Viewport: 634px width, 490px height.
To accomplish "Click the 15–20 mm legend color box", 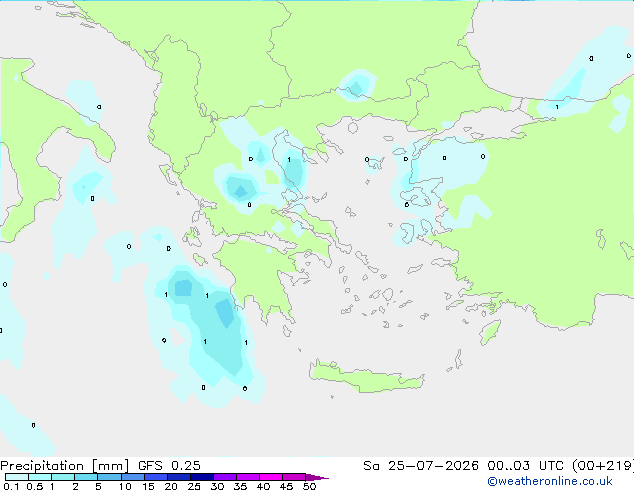I will pos(155,477).
